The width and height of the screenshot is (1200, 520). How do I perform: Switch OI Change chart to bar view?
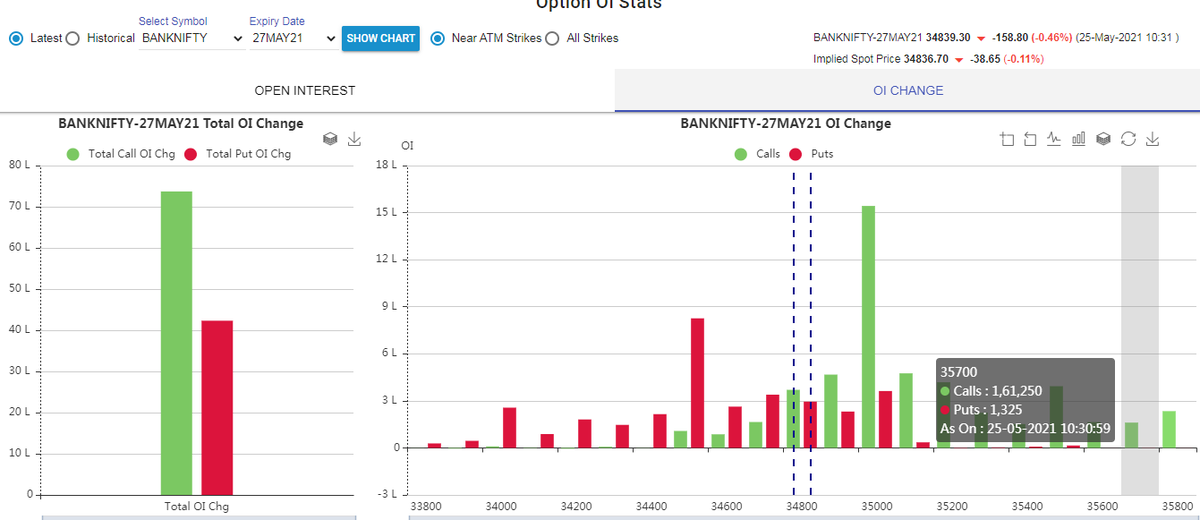1079,140
